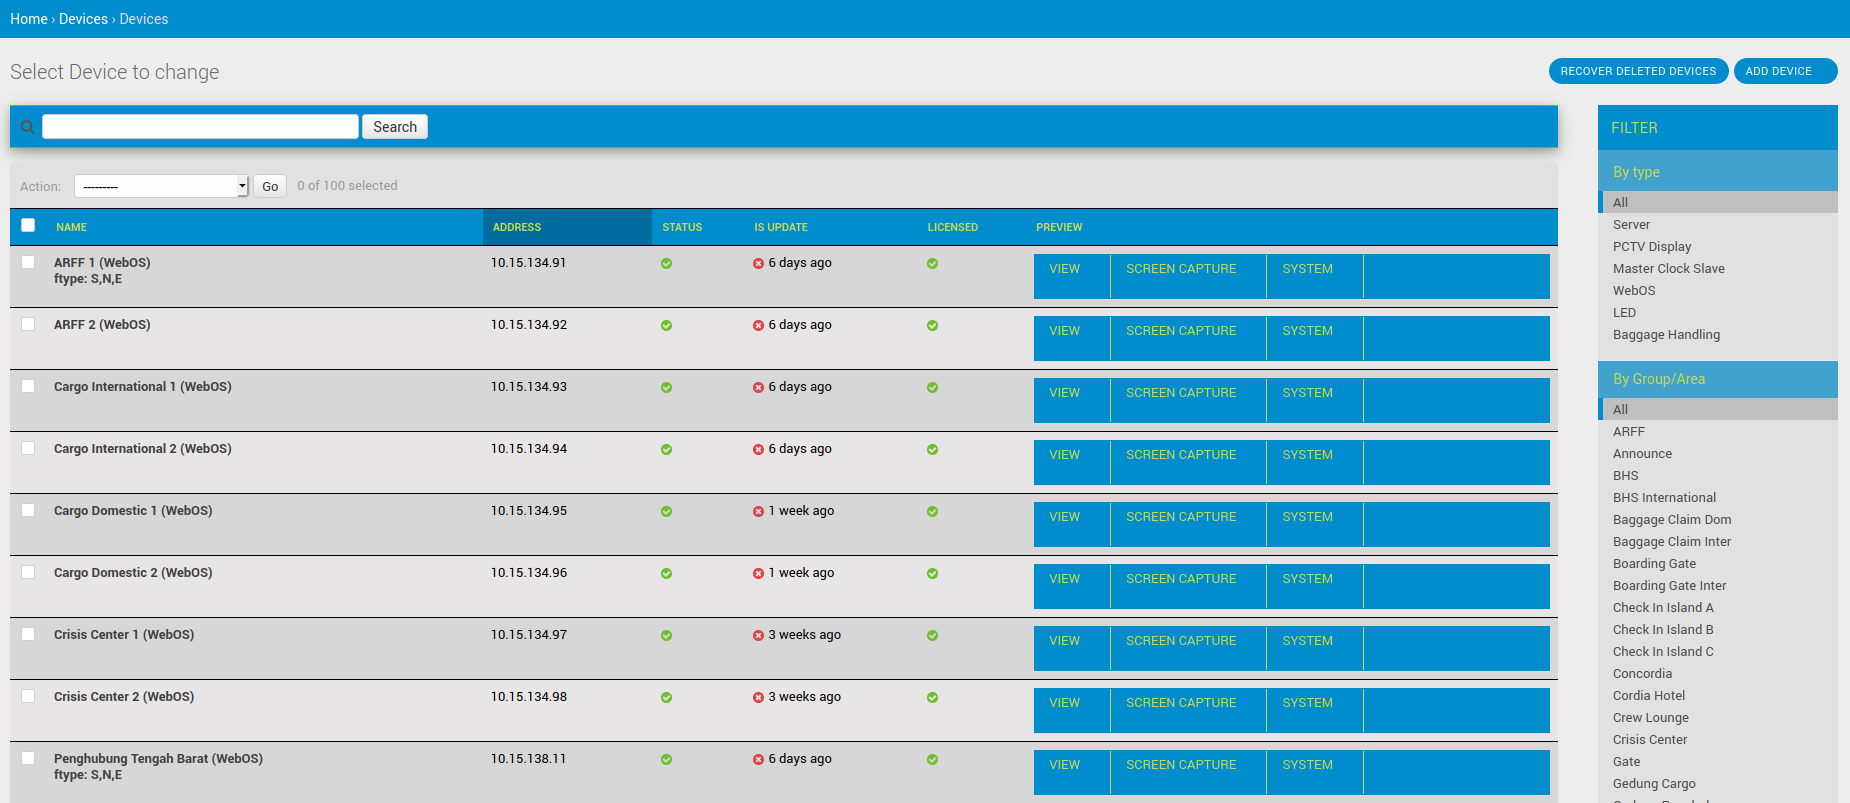Click the search magnifier icon
The width and height of the screenshot is (1850, 803).
(x=27, y=127)
